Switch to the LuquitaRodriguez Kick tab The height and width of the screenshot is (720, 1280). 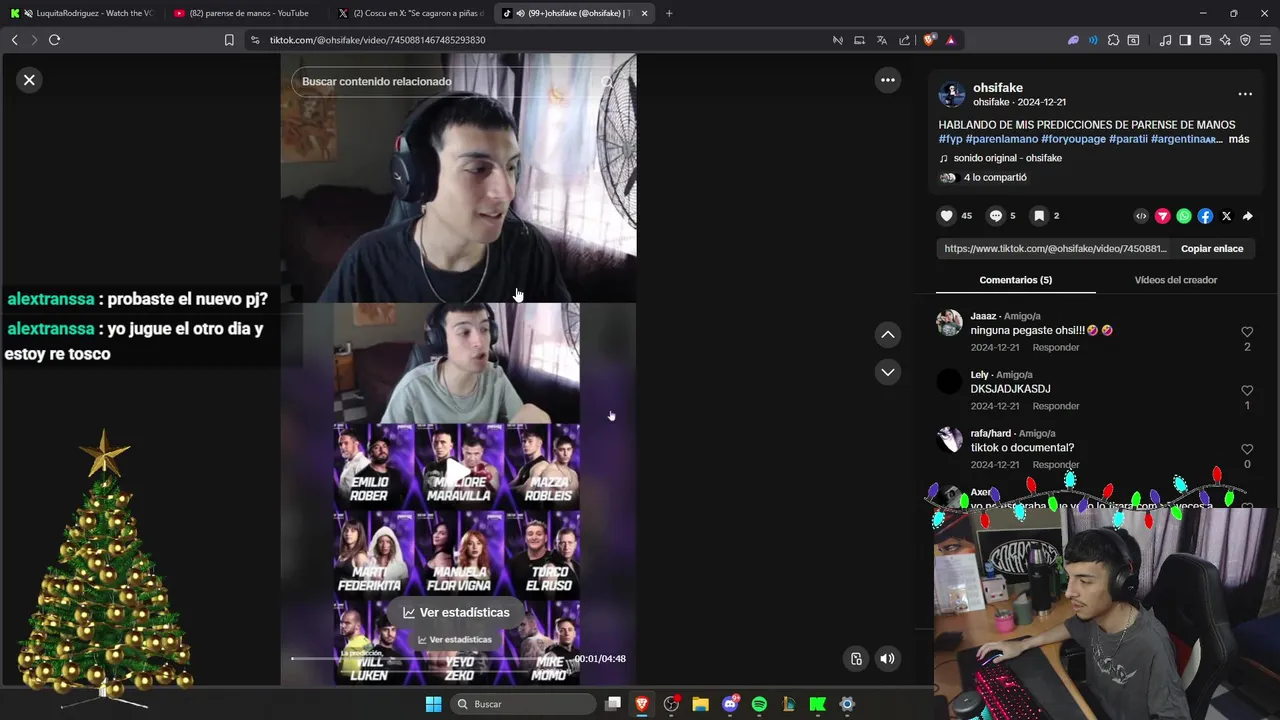coord(83,13)
